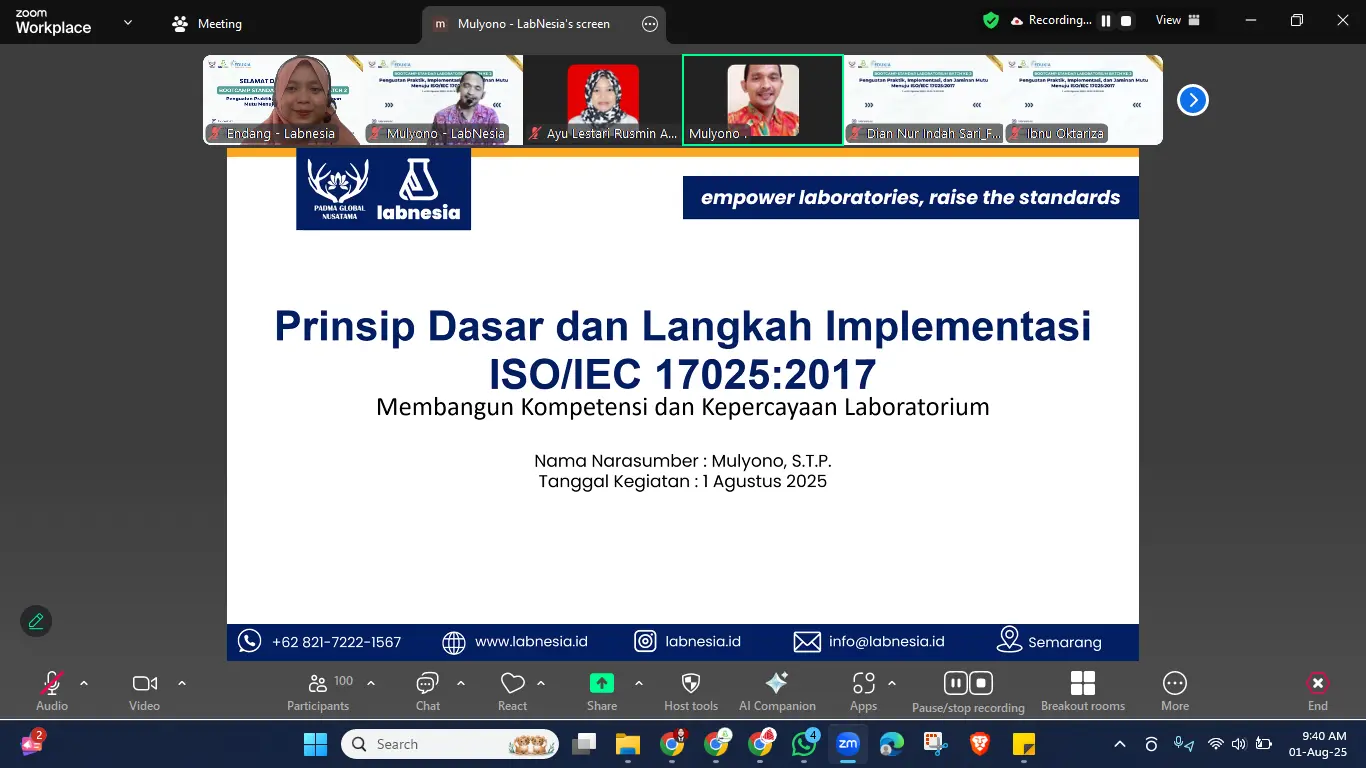
Task: Click the Host tools shield icon
Action: (690, 690)
